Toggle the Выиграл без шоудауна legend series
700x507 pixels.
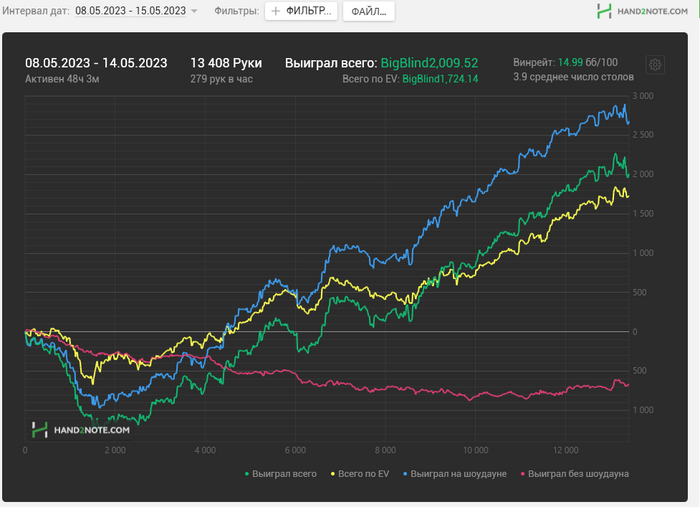pyautogui.click(x=575, y=474)
